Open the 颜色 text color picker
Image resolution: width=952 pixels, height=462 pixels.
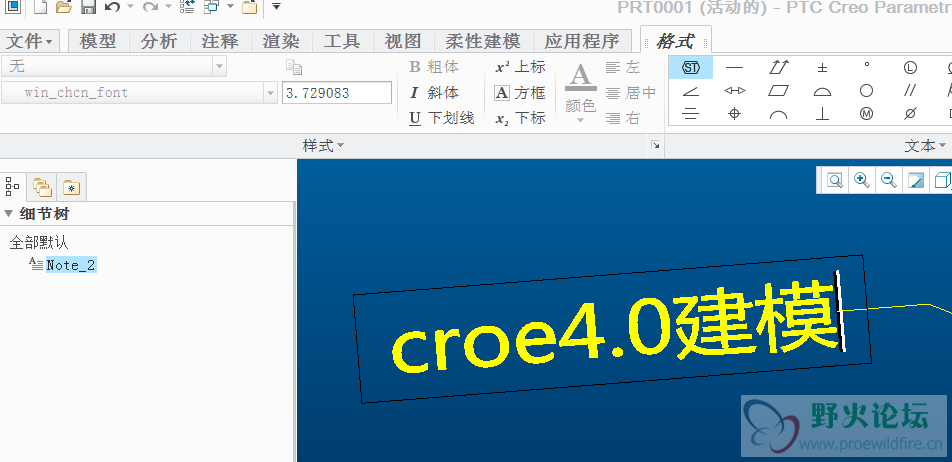580,93
